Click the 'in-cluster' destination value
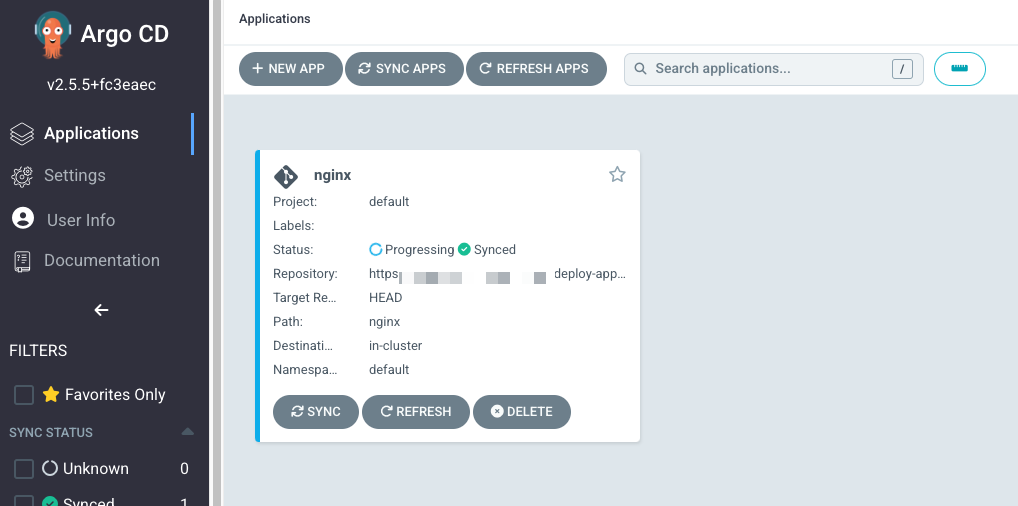Viewport: 1018px width, 506px height. pos(395,346)
